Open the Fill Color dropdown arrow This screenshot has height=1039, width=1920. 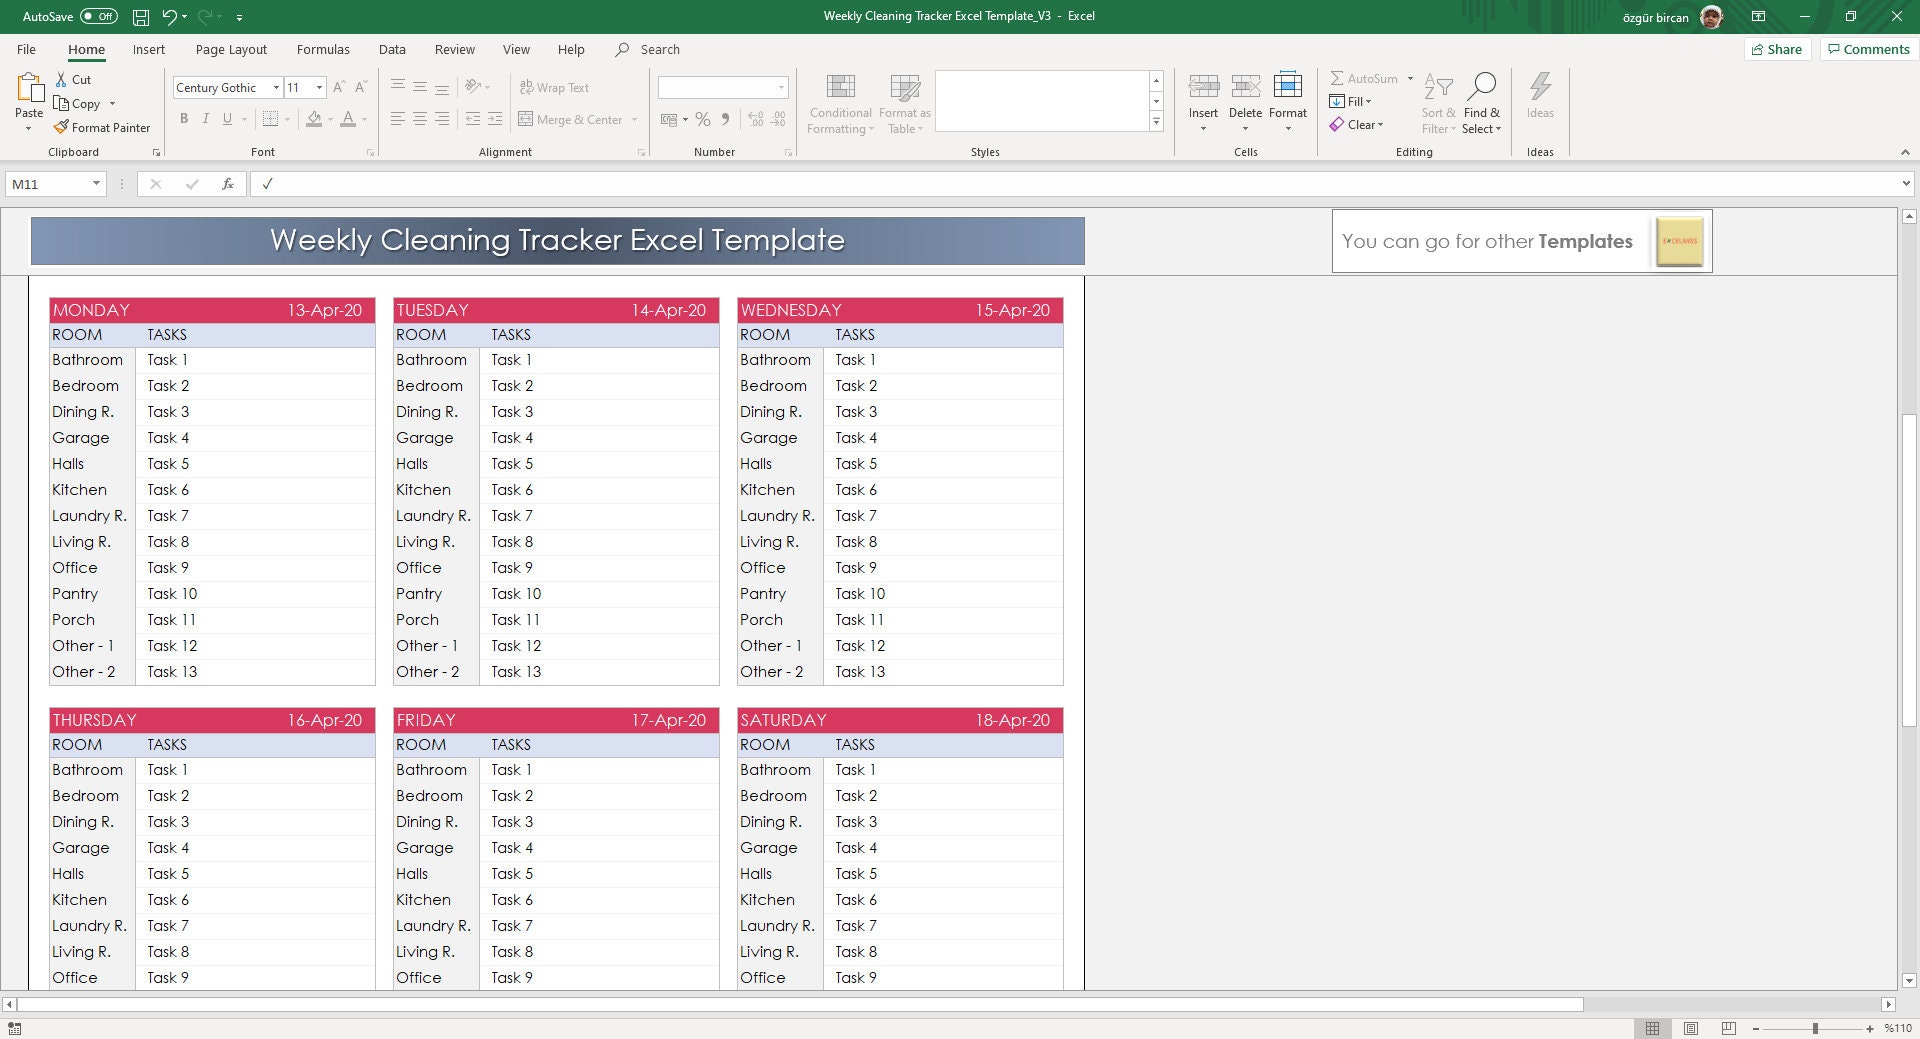click(x=329, y=119)
